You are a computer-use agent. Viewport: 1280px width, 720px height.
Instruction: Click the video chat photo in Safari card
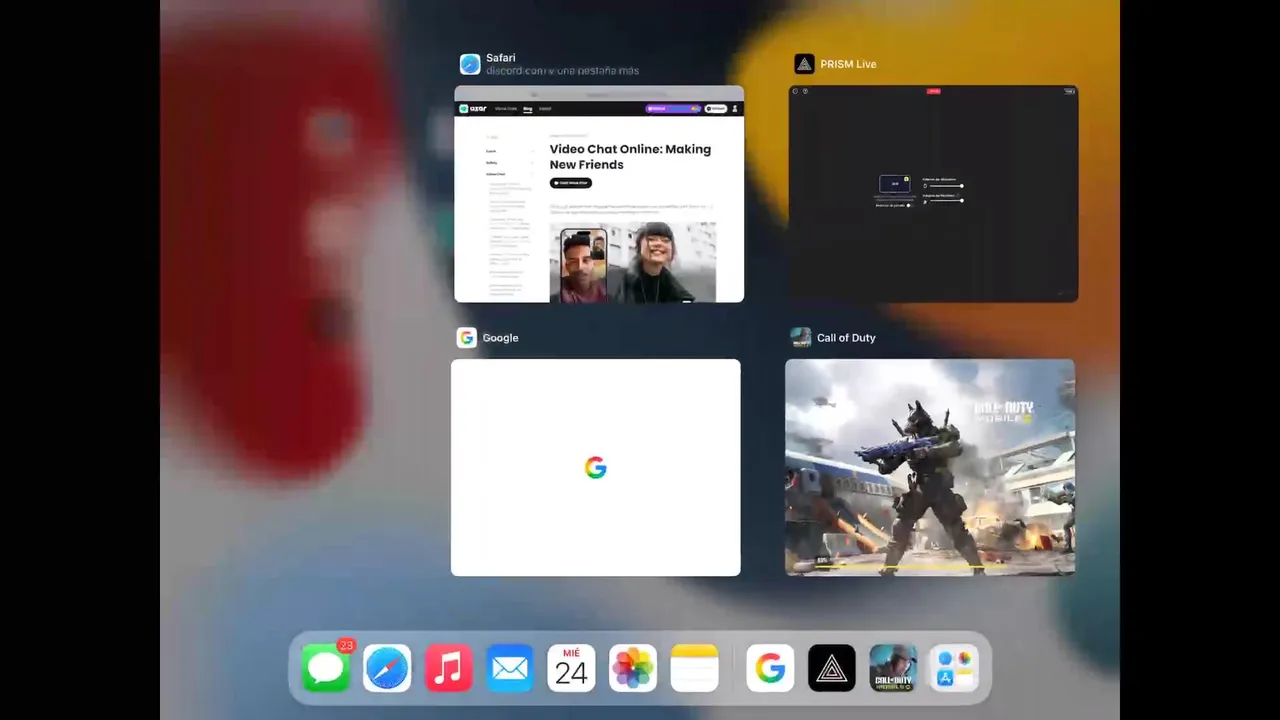click(x=632, y=262)
